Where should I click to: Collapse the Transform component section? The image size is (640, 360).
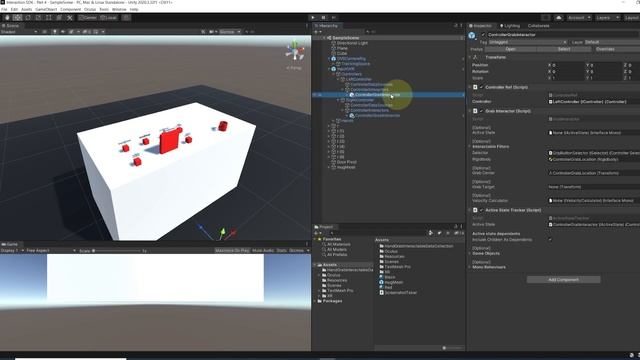470,57
